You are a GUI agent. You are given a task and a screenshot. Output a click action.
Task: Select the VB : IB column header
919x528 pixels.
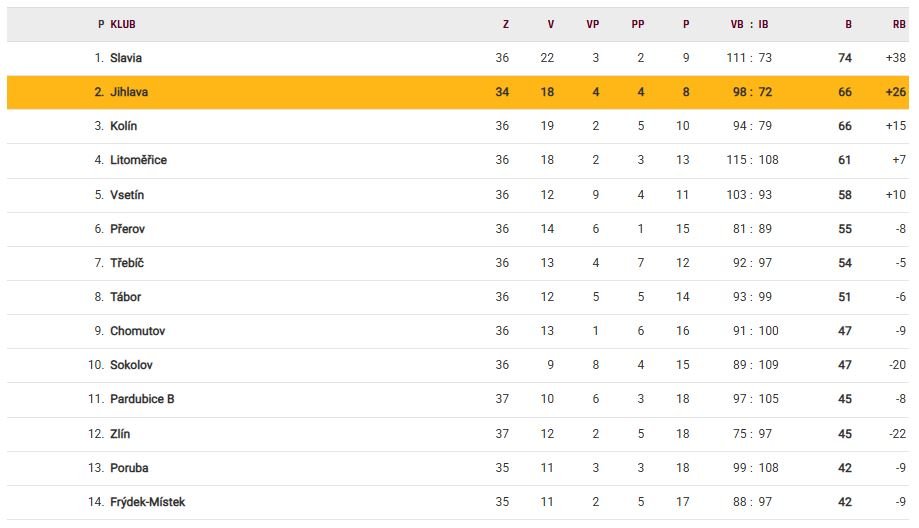click(749, 25)
